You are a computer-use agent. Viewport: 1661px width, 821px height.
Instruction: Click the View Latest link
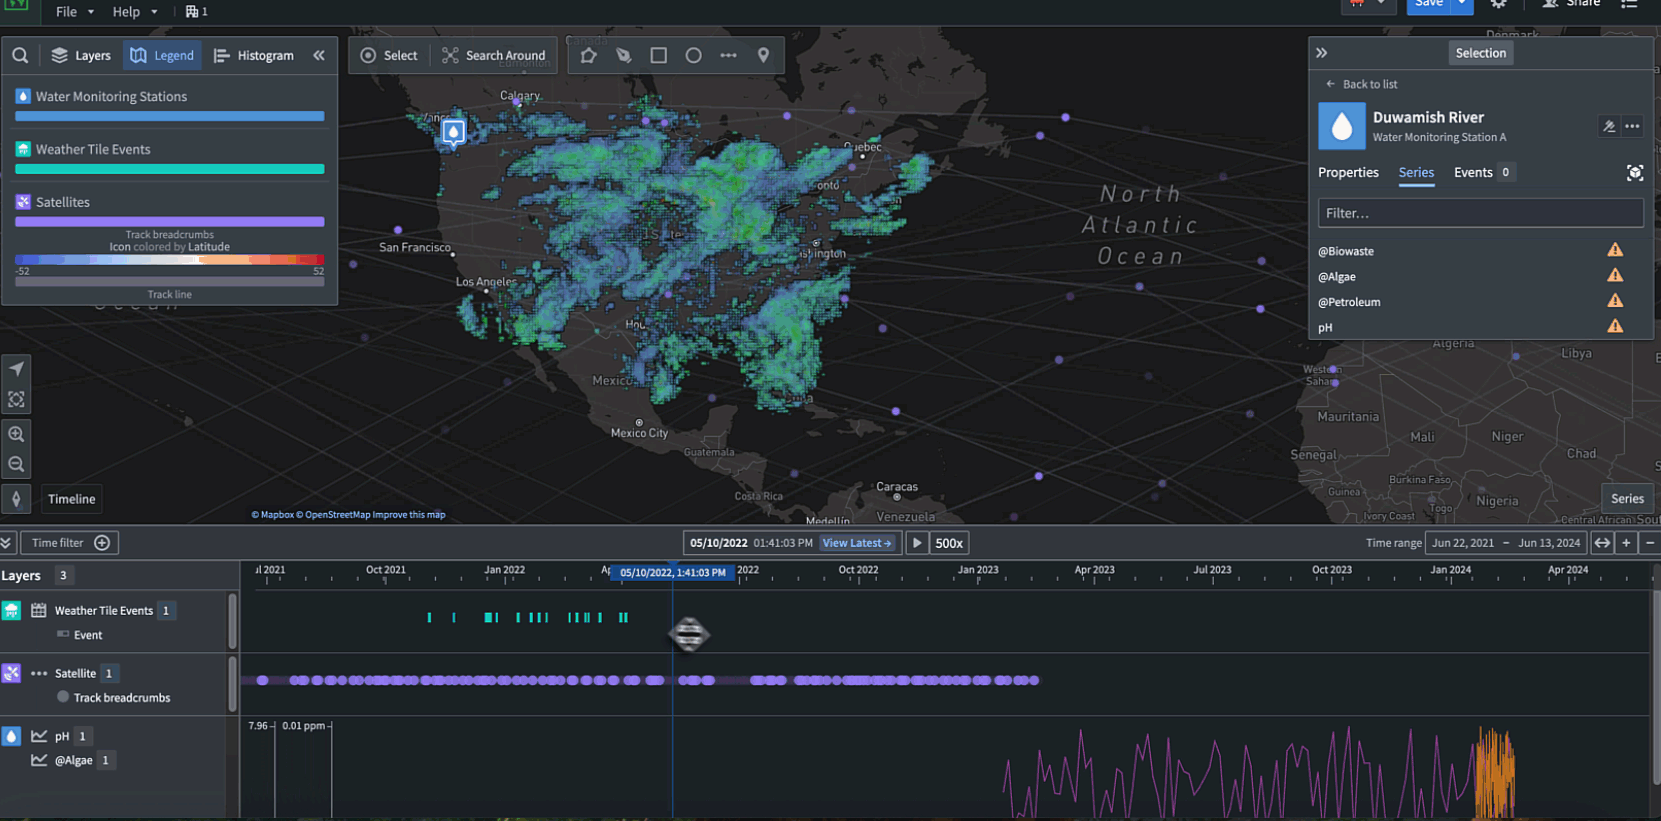tap(856, 543)
